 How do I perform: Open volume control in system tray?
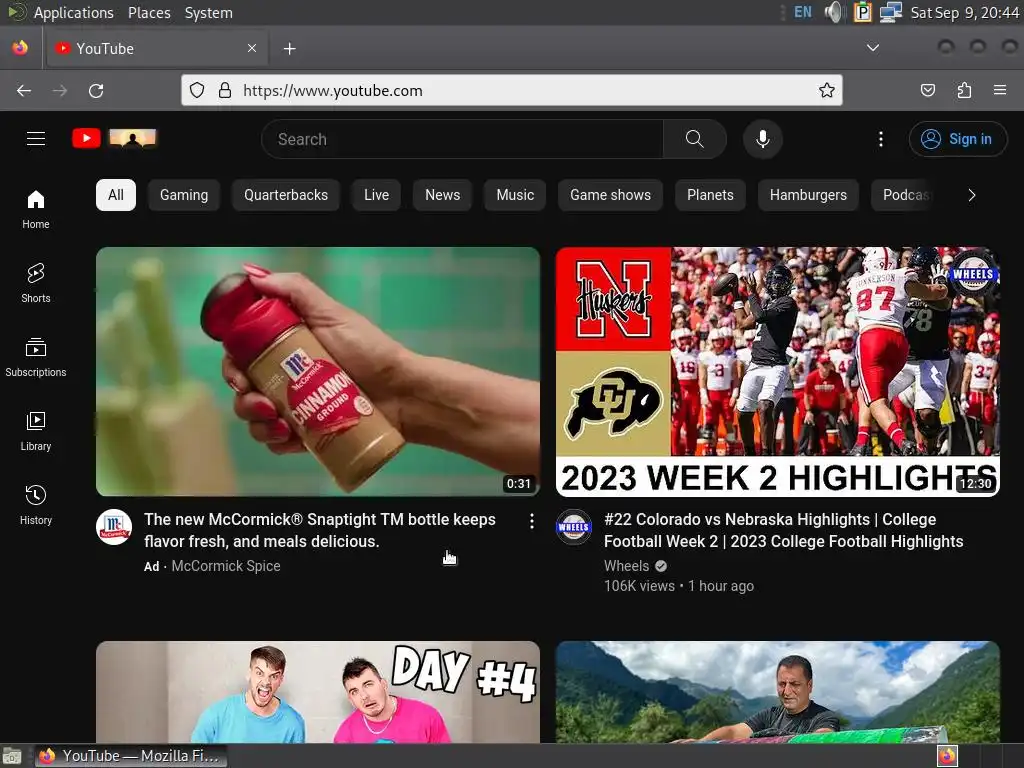pos(835,12)
